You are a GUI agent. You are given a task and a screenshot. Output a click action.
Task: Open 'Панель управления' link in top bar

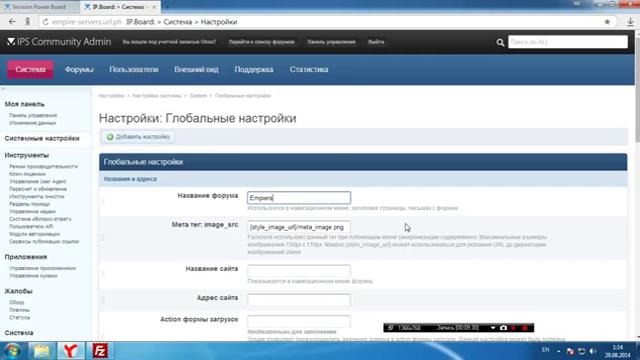331,42
